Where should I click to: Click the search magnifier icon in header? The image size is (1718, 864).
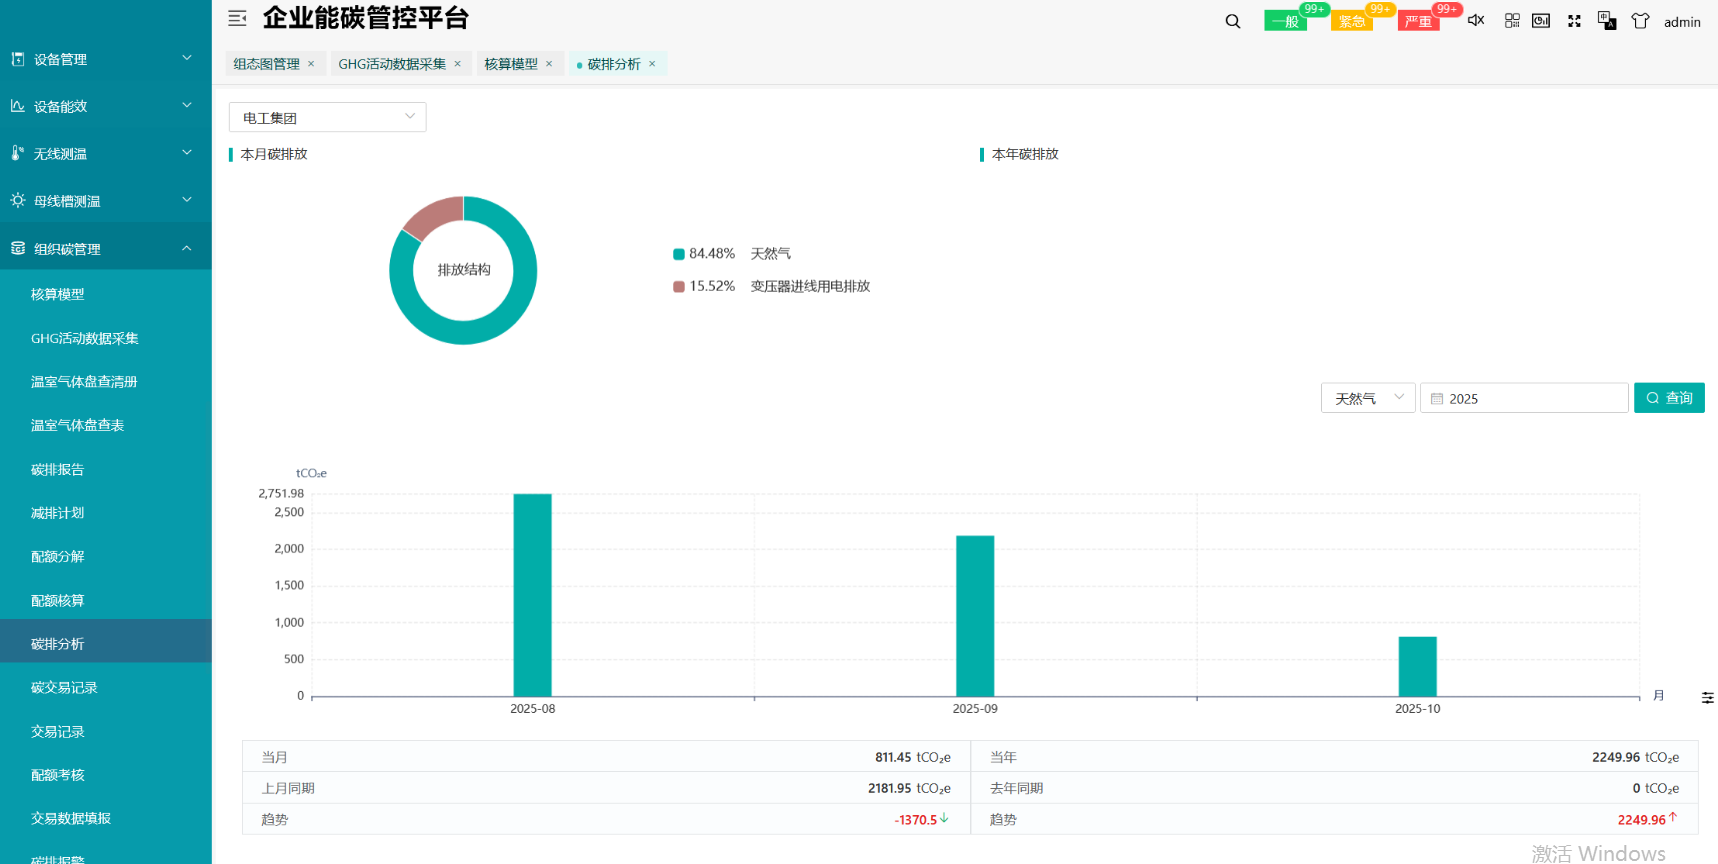1232,21
